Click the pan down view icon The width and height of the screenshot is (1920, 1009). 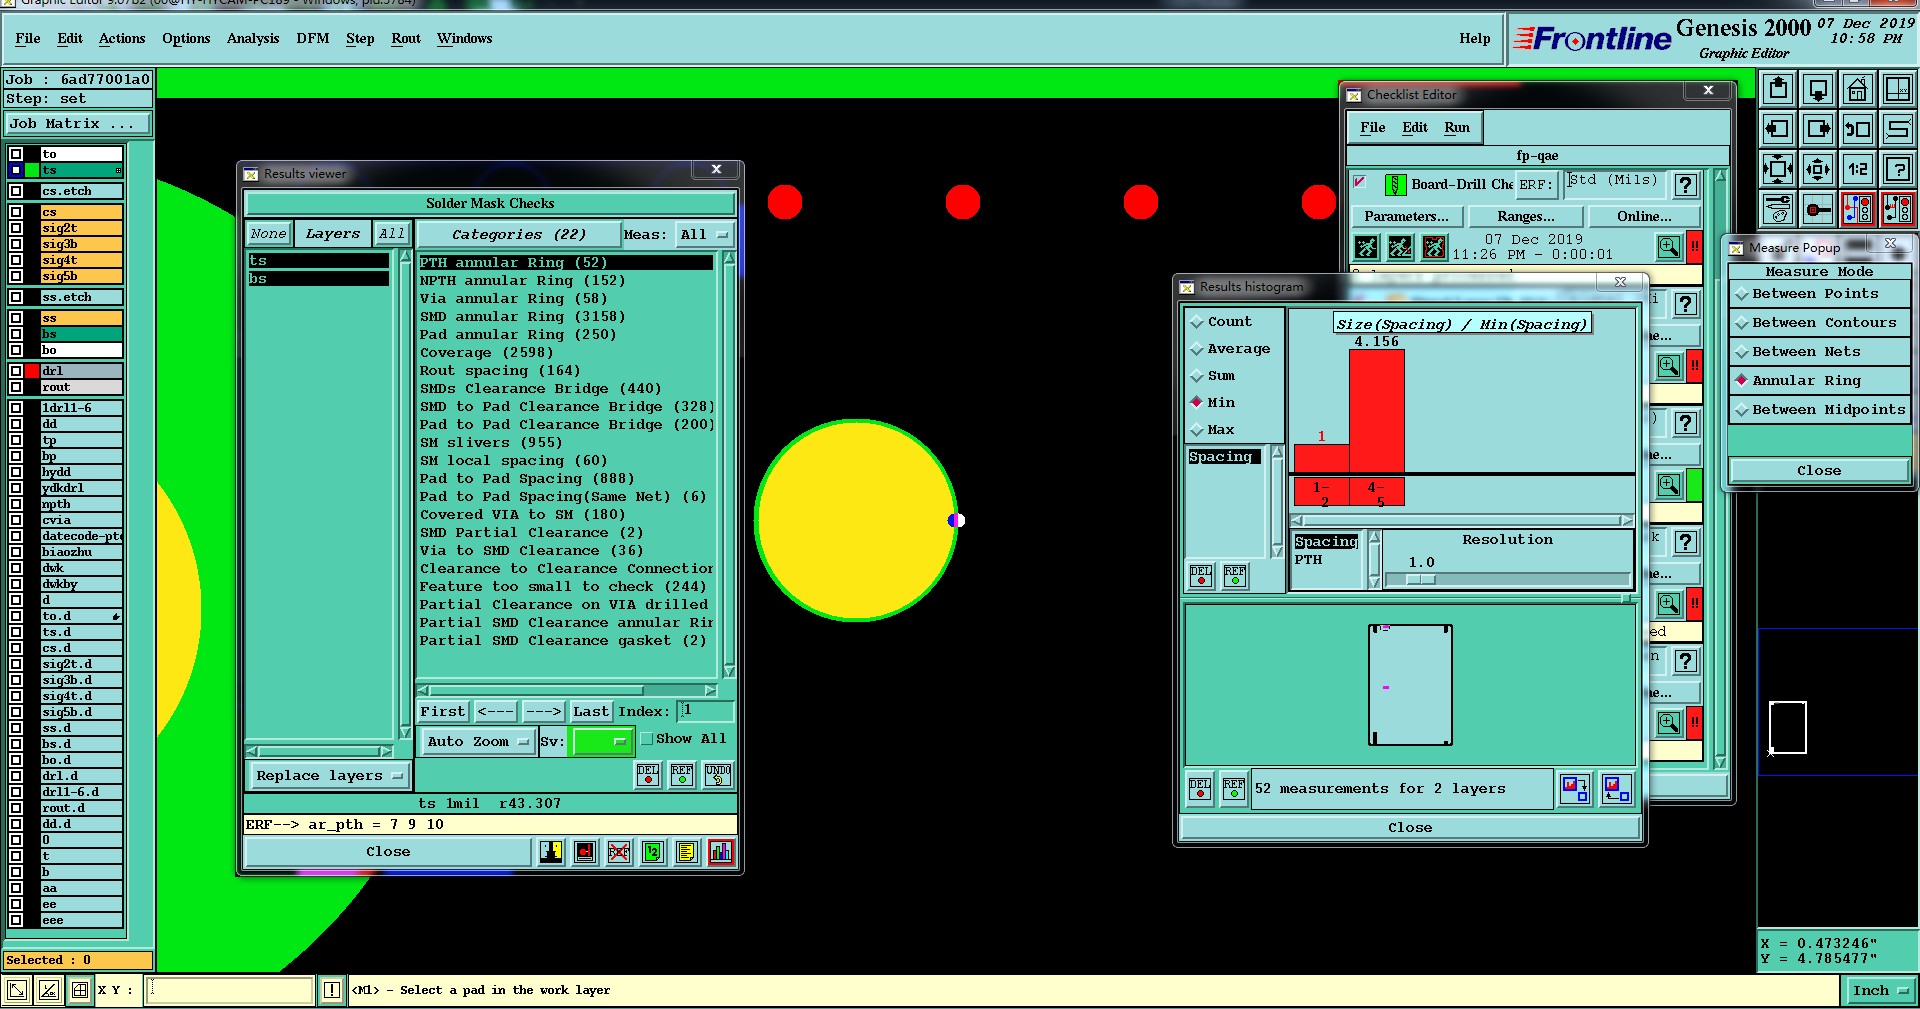click(x=1818, y=90)
